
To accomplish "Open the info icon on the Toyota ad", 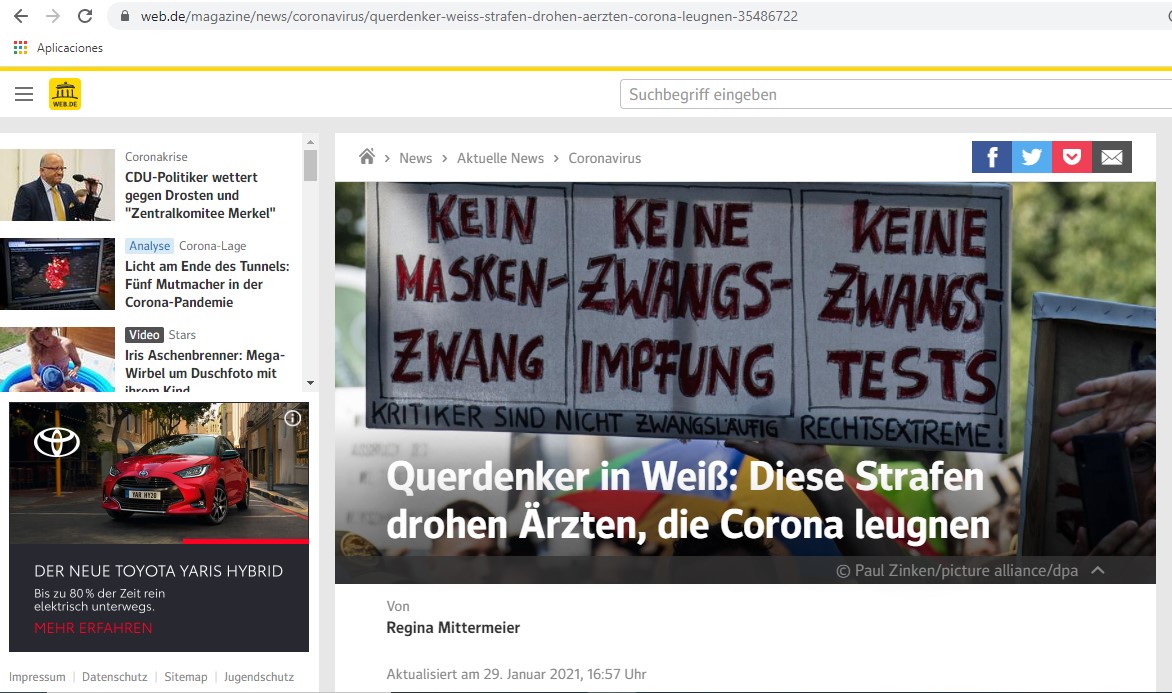I will tap(293, 419).
